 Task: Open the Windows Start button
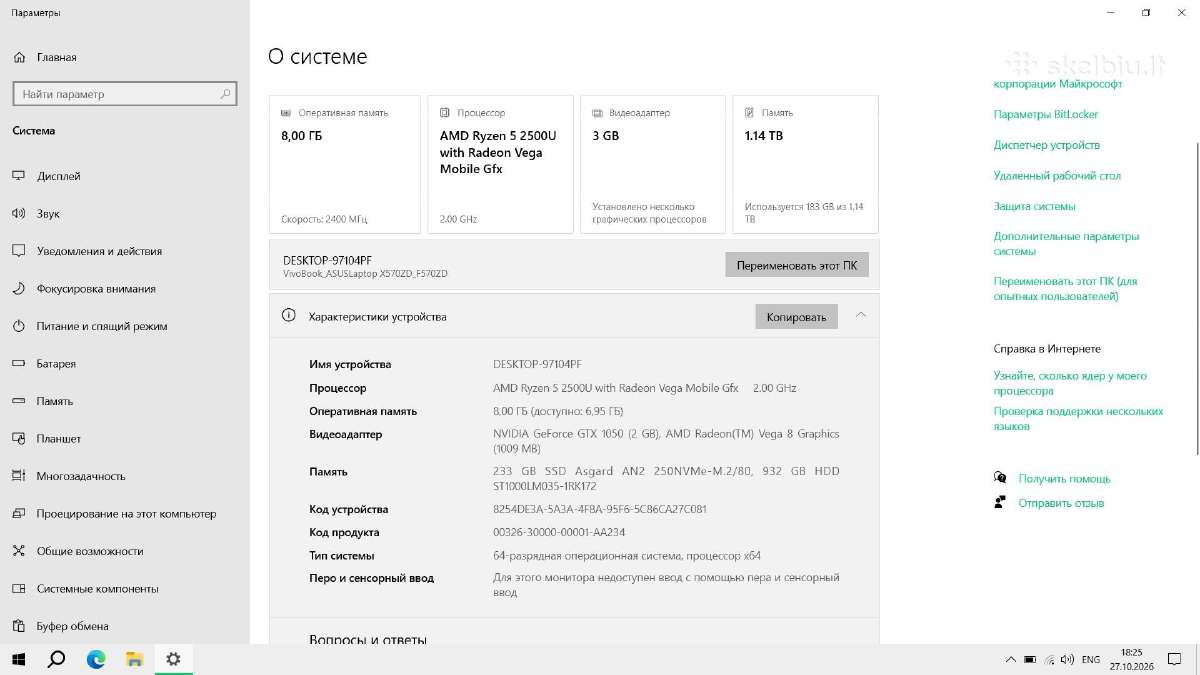(18, 659)
